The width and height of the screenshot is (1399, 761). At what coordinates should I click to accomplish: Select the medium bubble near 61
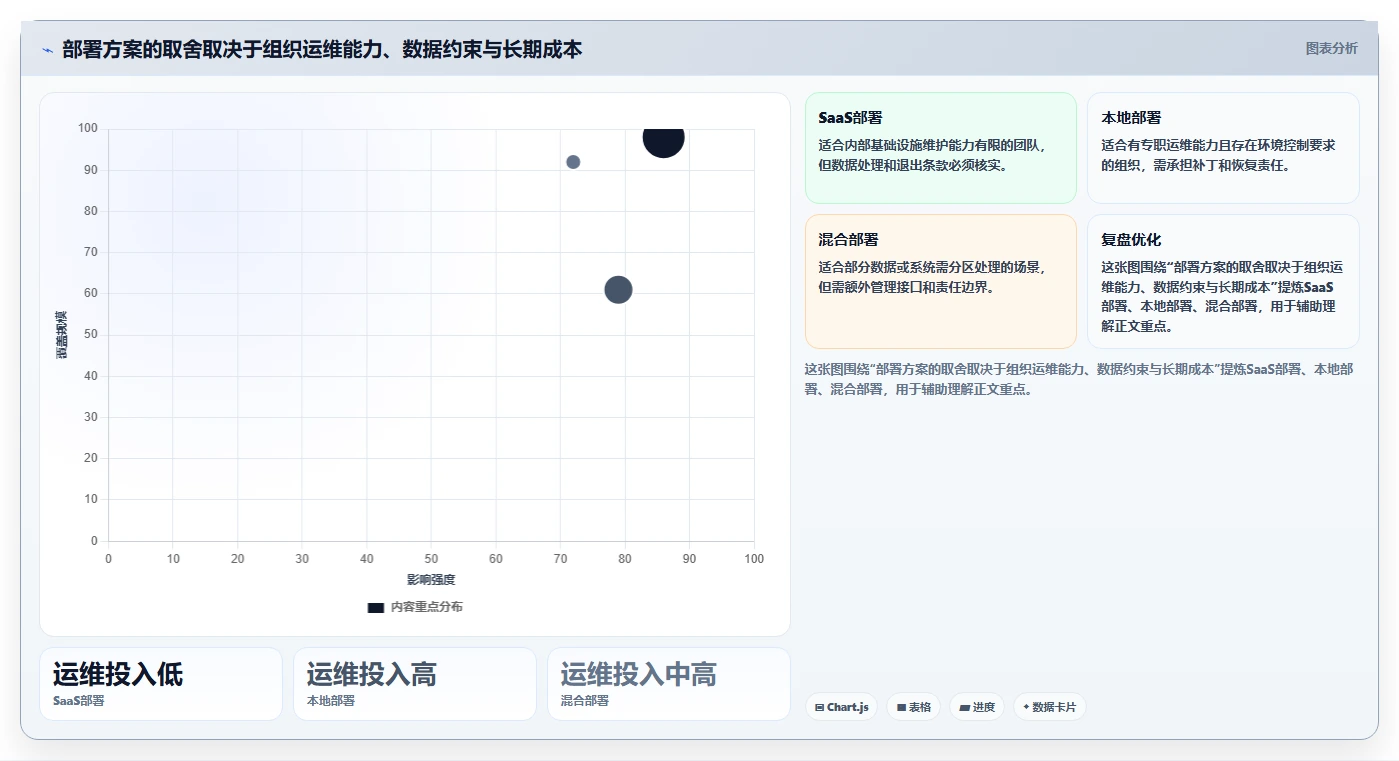click(618, 290)
